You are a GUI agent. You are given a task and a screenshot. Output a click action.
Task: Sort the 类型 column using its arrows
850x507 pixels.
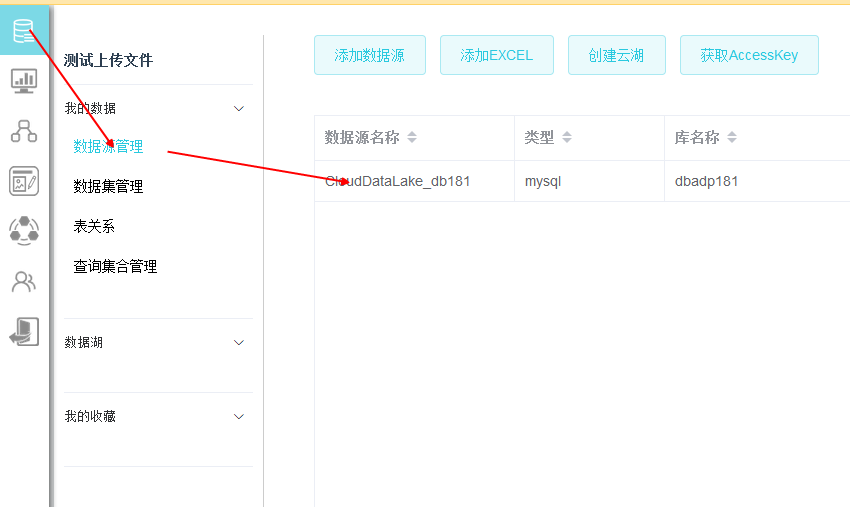pos(568,138)
